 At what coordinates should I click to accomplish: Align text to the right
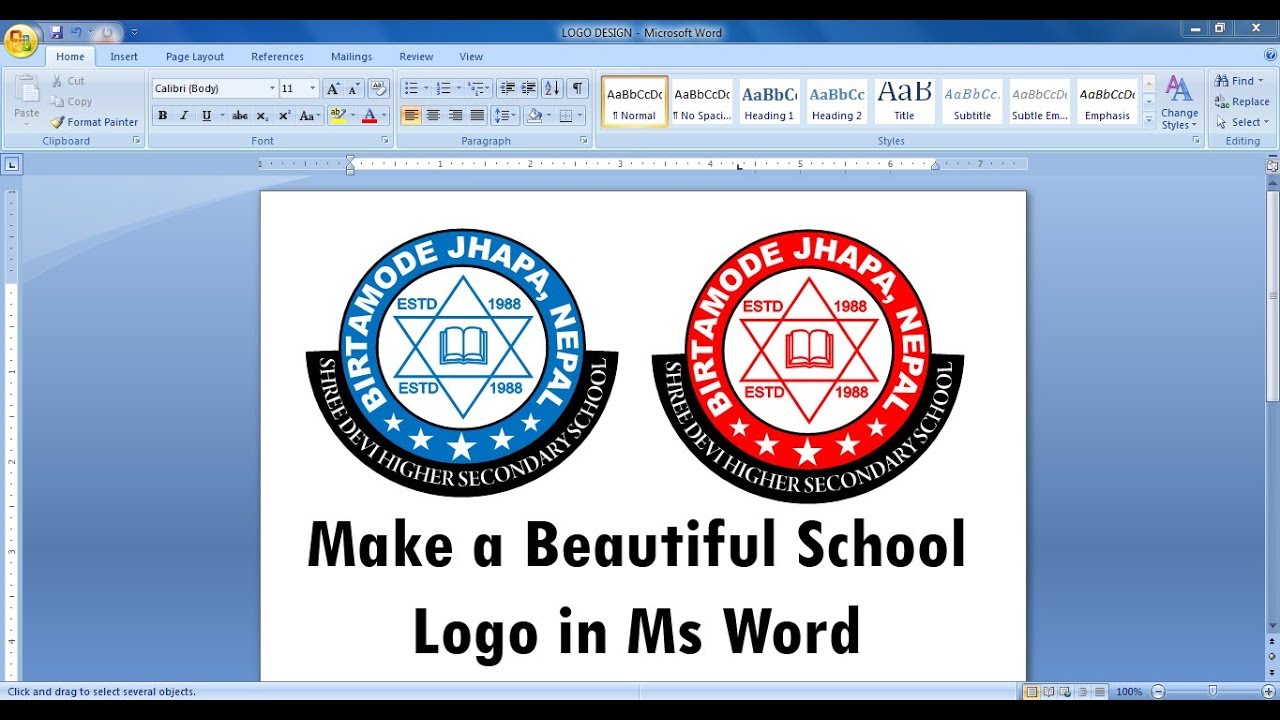tap(455, 116)
